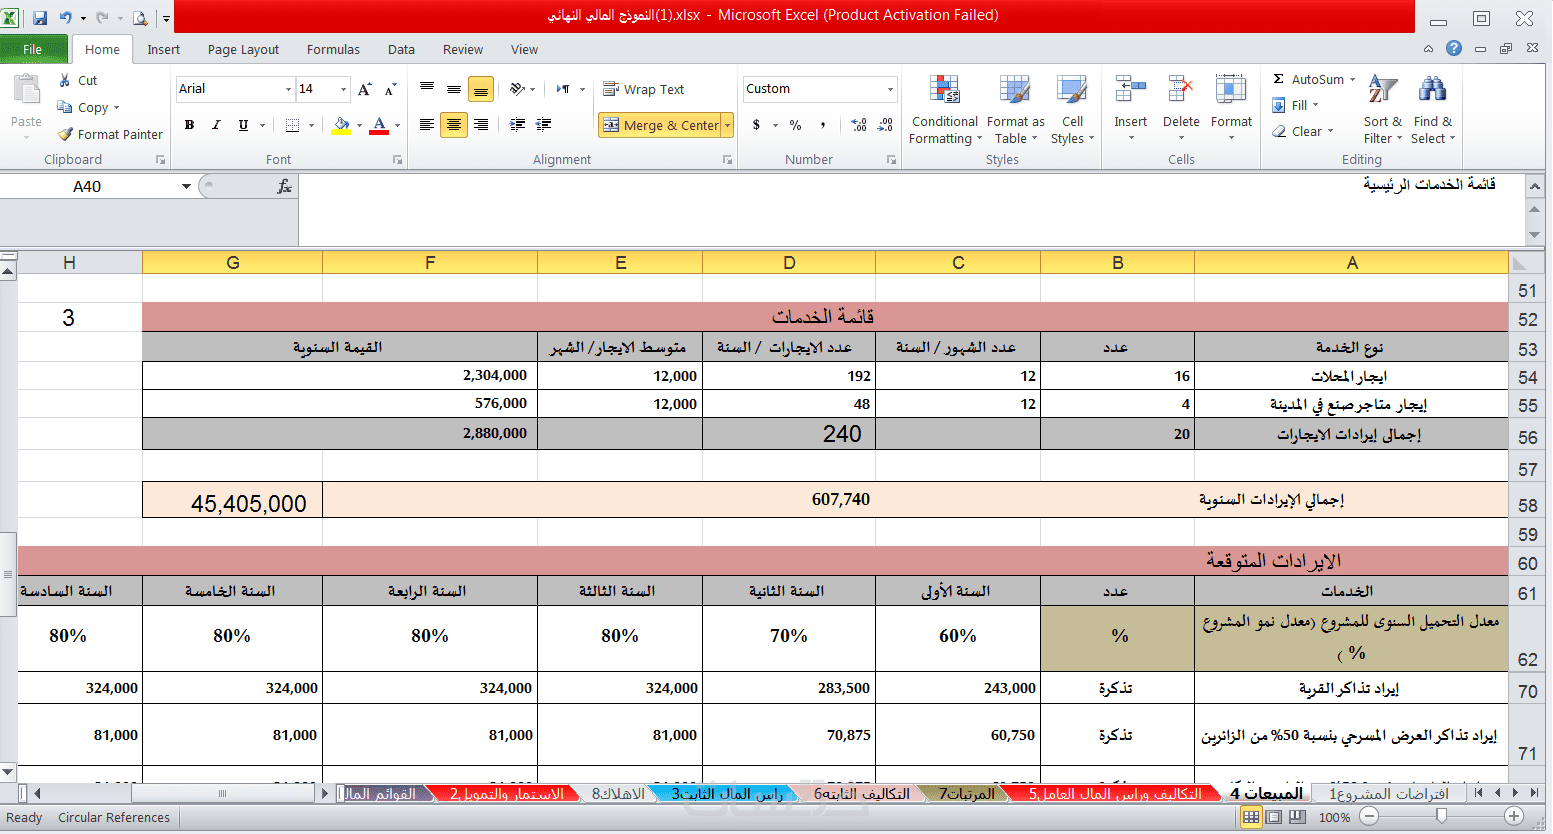Expand the Custom number format dropdown

tap(890, 89)
